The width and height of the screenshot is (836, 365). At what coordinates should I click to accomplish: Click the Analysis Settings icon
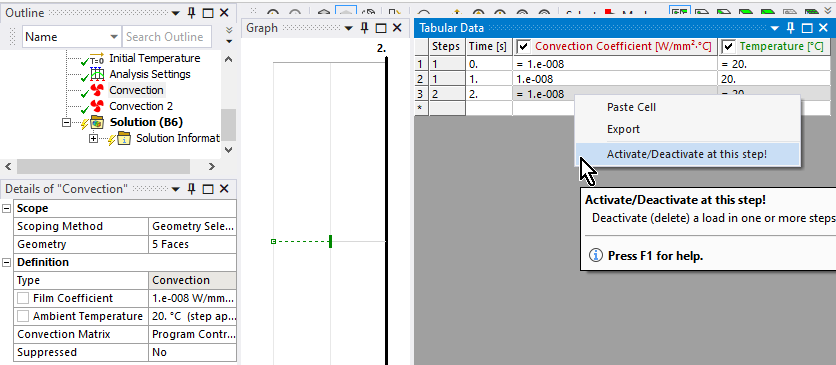point(97,74)
